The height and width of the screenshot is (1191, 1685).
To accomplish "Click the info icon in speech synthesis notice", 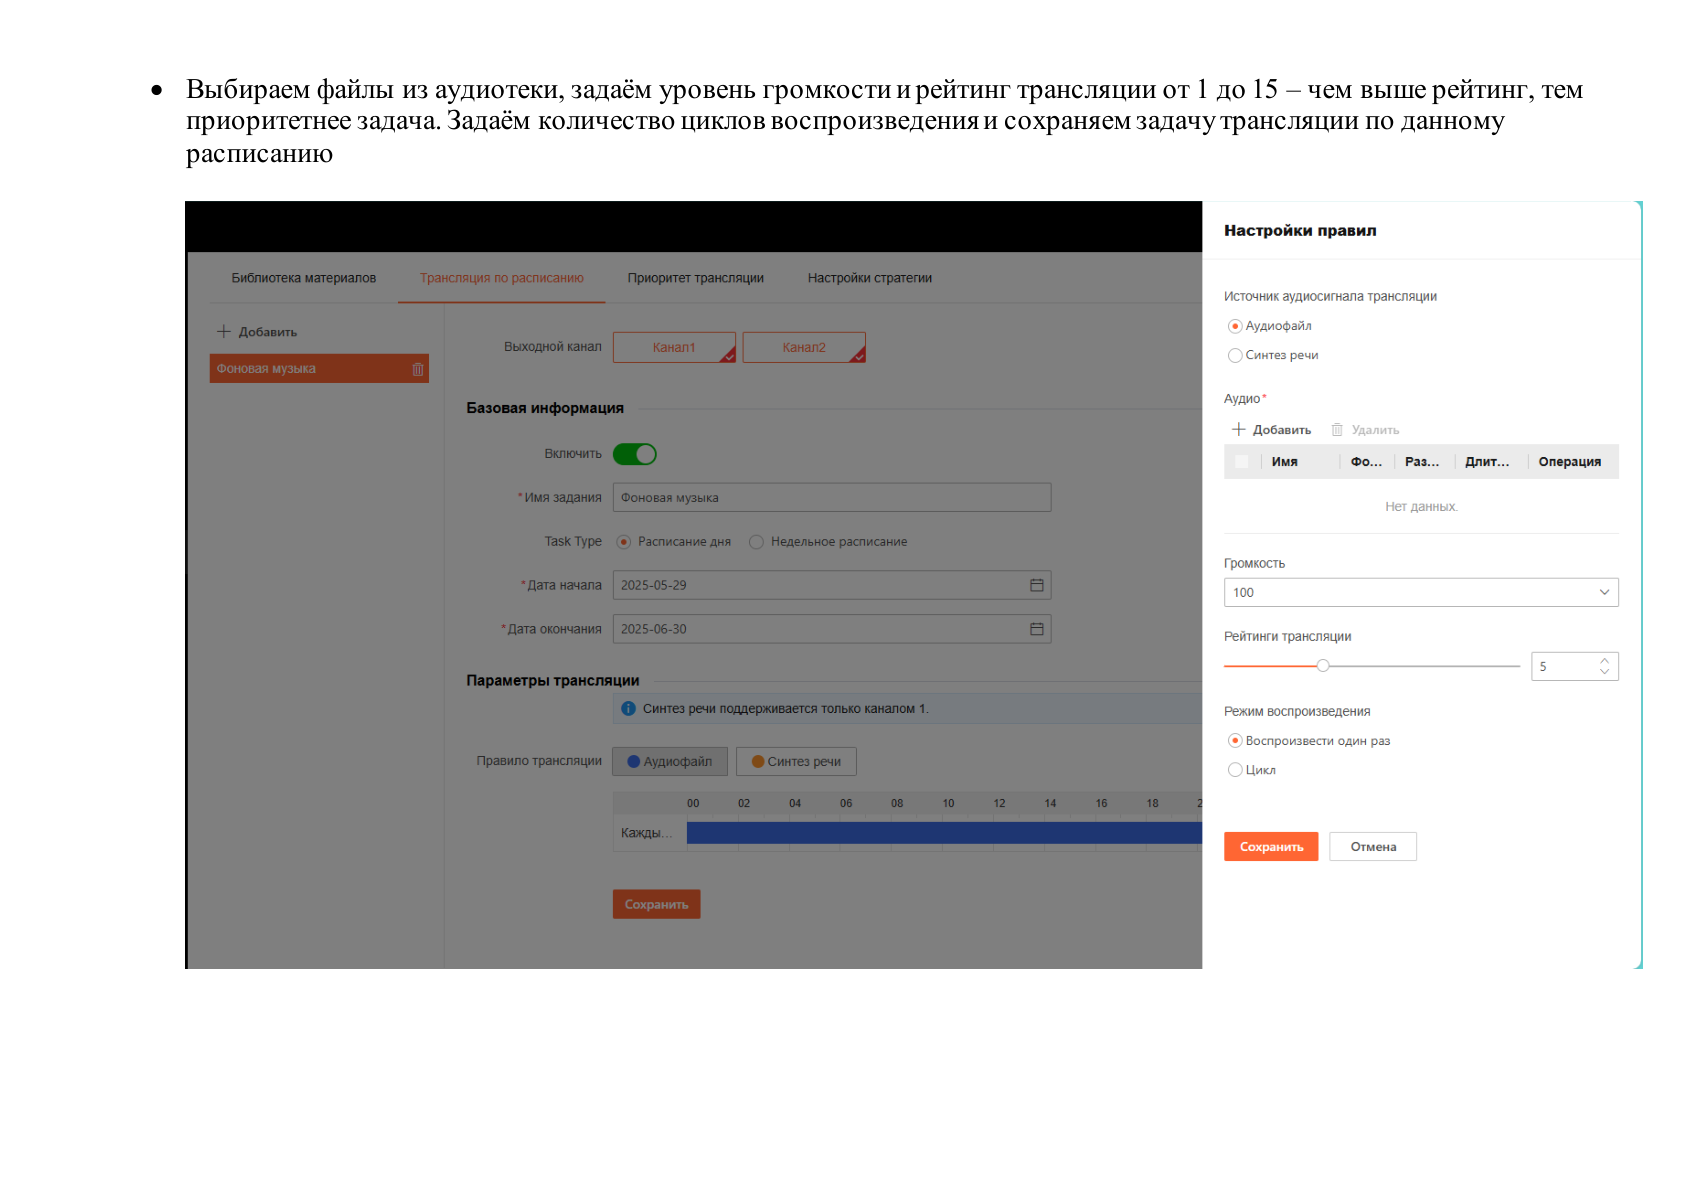I will point(628,708).
